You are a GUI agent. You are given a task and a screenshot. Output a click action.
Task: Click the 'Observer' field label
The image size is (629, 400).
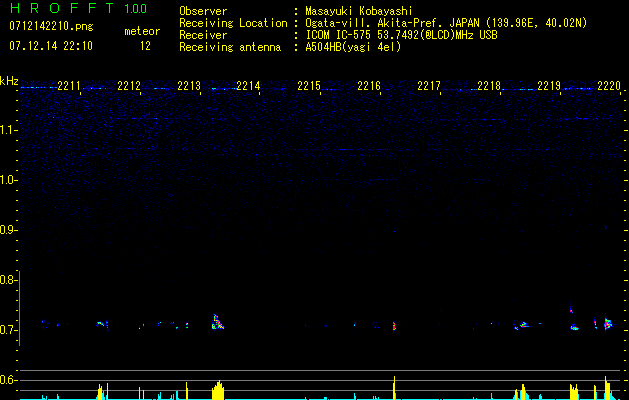pos(203,11)
